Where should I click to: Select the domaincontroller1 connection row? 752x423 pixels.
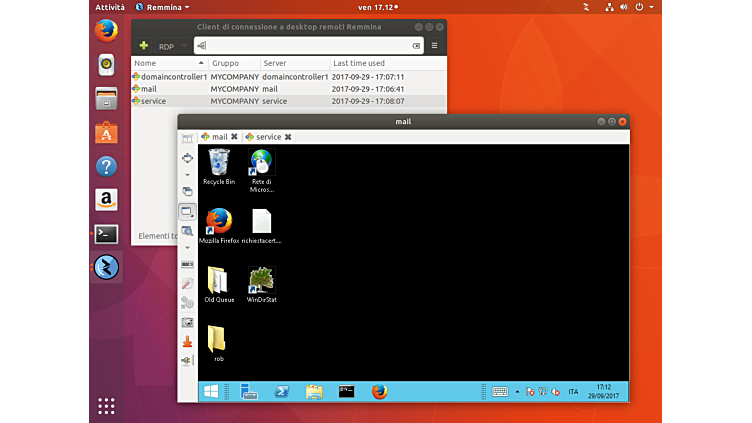point(170,76)
